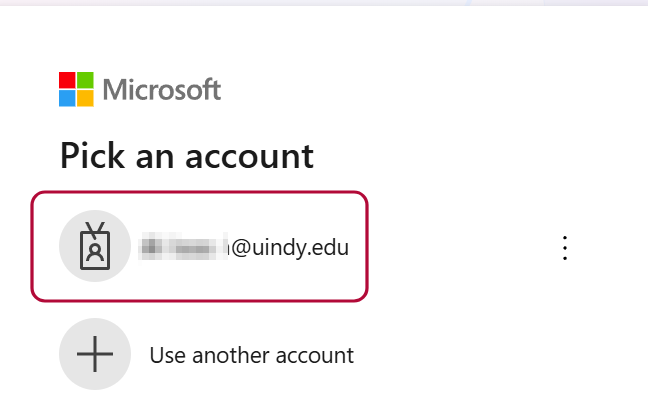The width and height of the screenshot is (648, 403).
Task: Expand more options for the uindy.edu account
Action: click(565, 248)
